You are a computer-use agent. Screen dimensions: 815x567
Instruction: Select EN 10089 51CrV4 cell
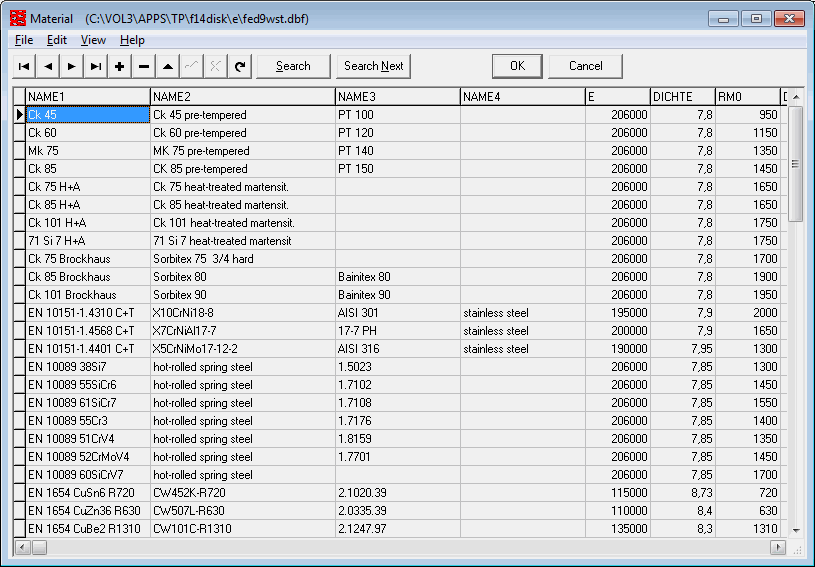(88, 439)
